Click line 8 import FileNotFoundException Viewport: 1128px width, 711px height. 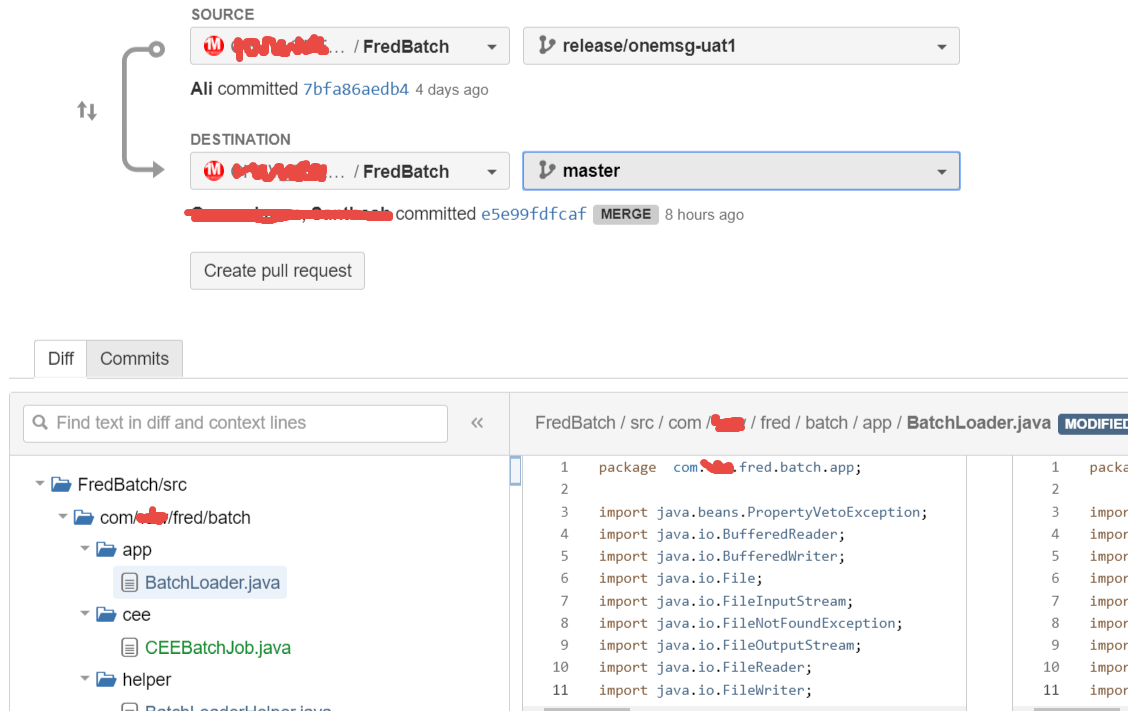750,623
